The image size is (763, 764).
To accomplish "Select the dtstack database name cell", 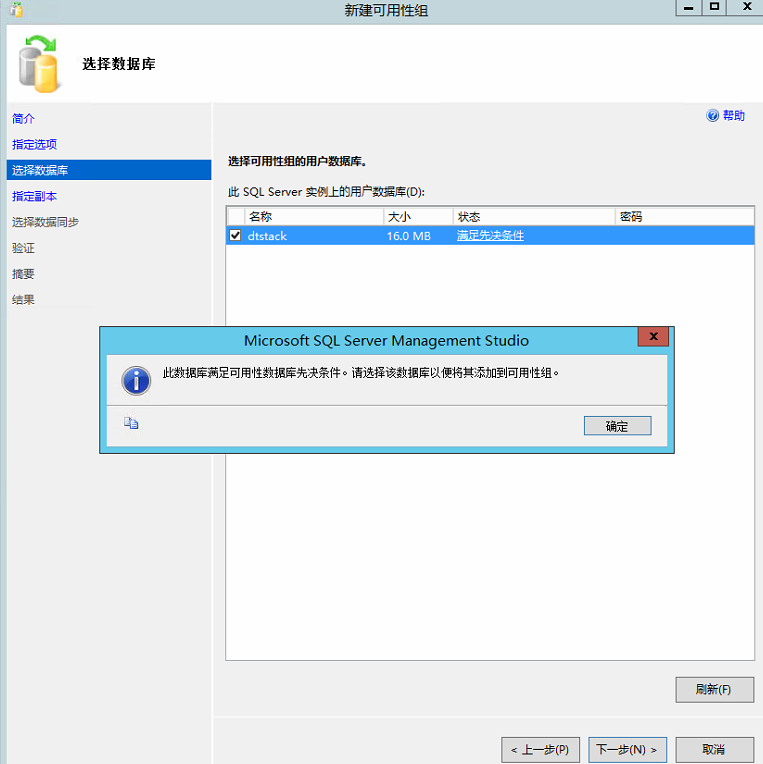I will pos(267,236).
